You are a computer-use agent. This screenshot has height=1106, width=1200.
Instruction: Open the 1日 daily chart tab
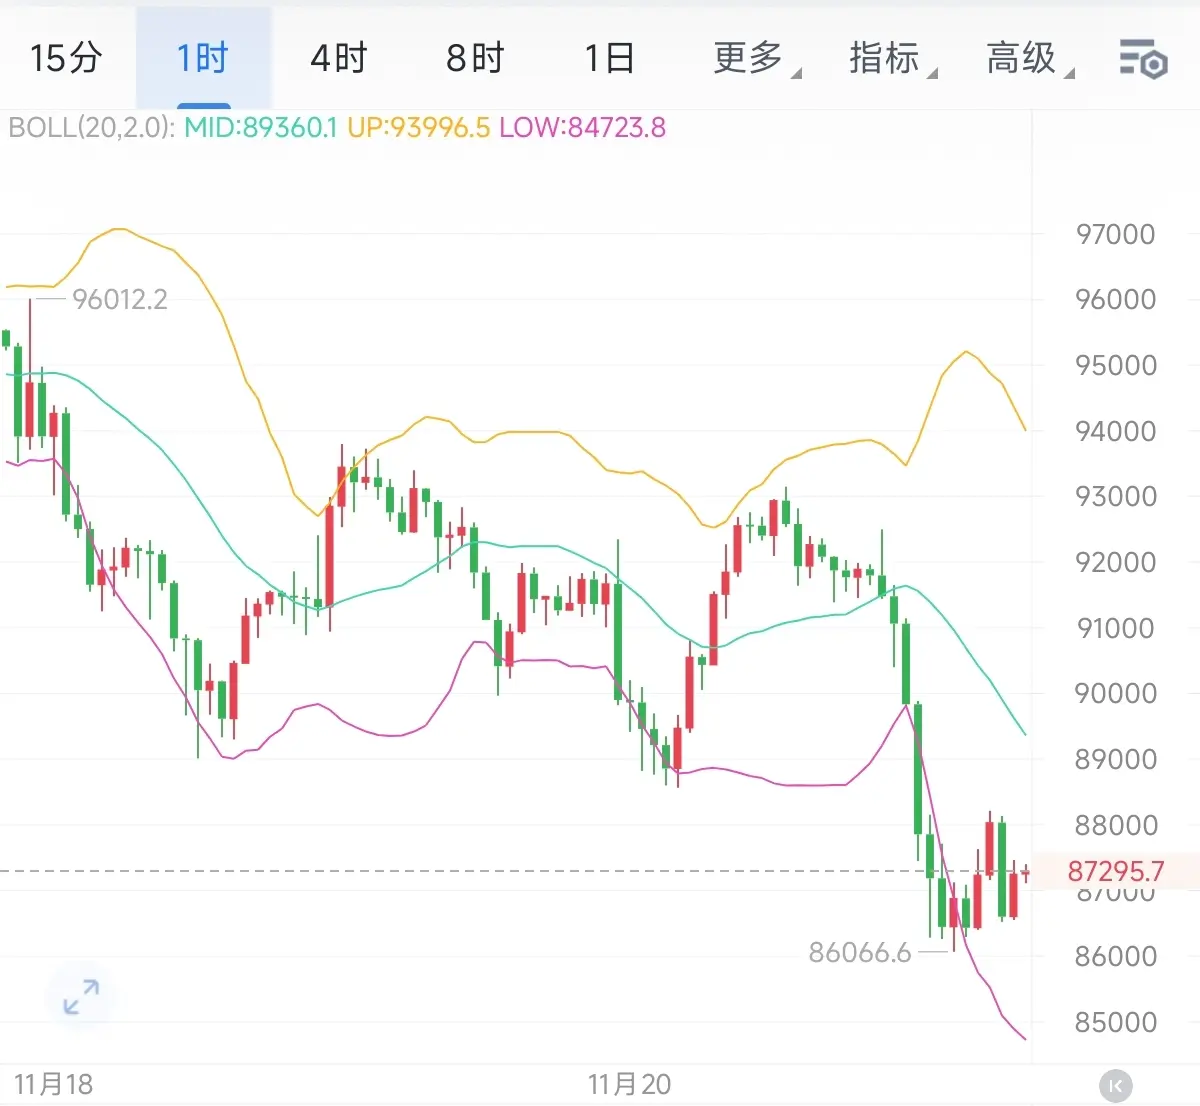pos(610,58)
